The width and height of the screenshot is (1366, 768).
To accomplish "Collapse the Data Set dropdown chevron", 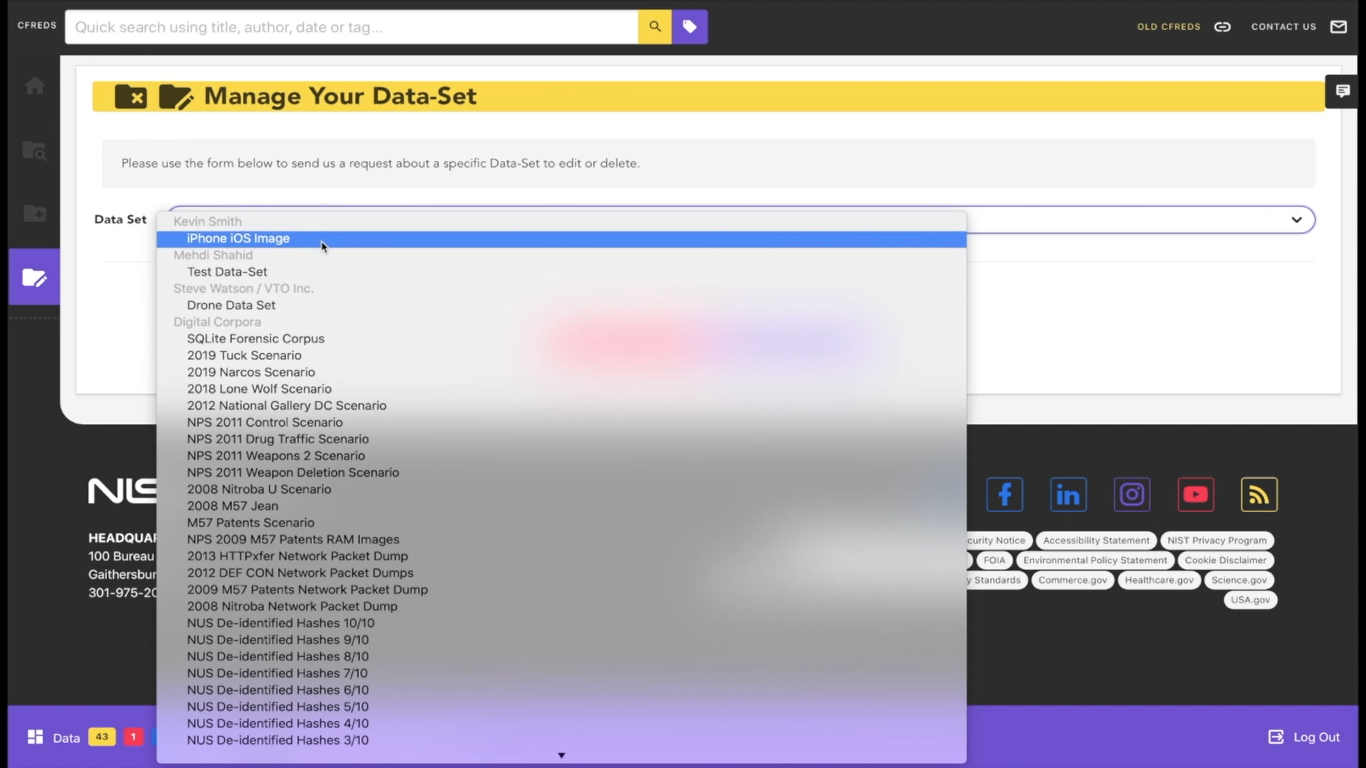I will coord(1296,220).
